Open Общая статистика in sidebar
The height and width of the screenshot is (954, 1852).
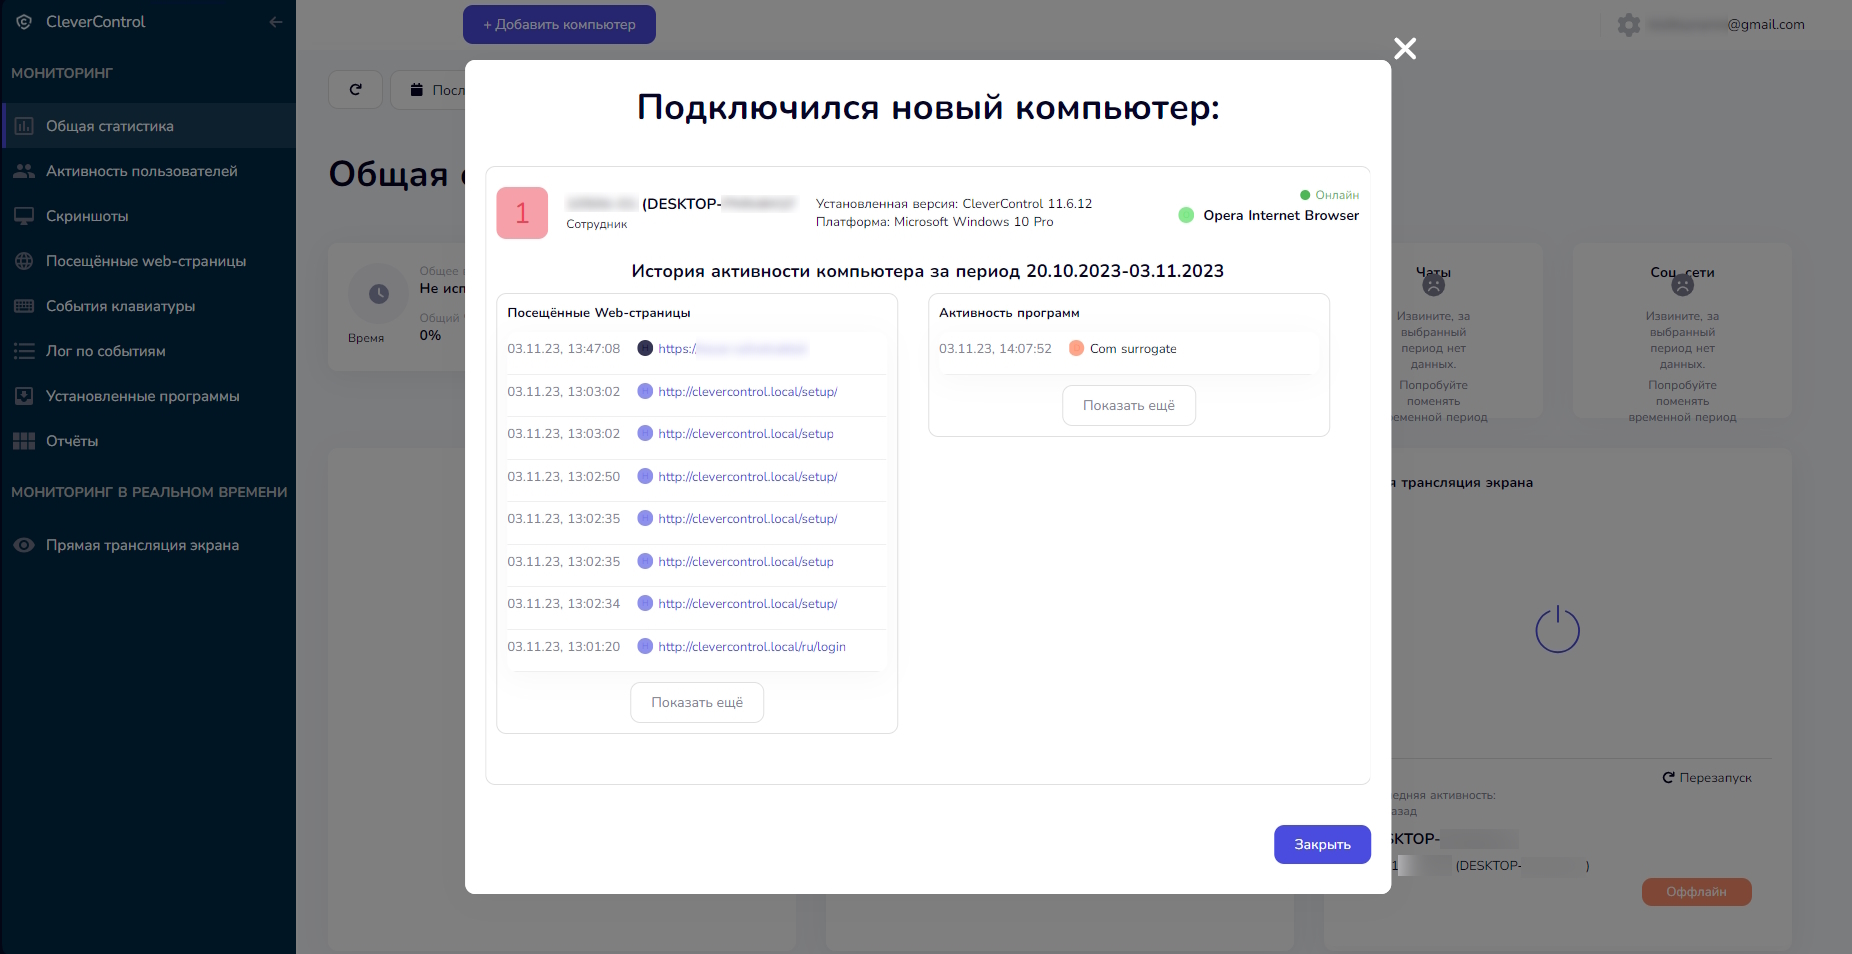click(110, 126)
